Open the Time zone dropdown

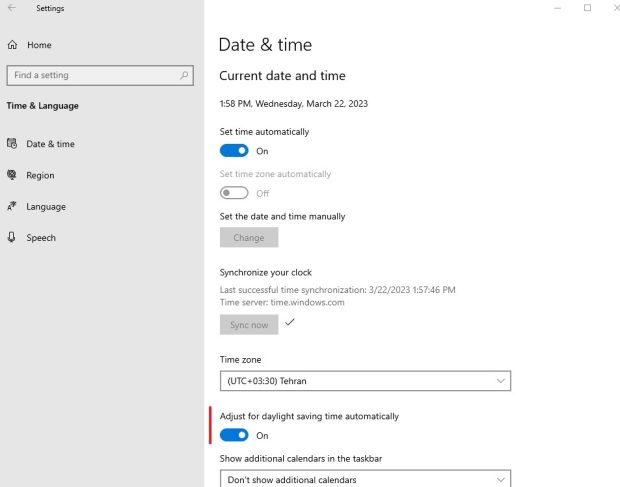point(364,381)
